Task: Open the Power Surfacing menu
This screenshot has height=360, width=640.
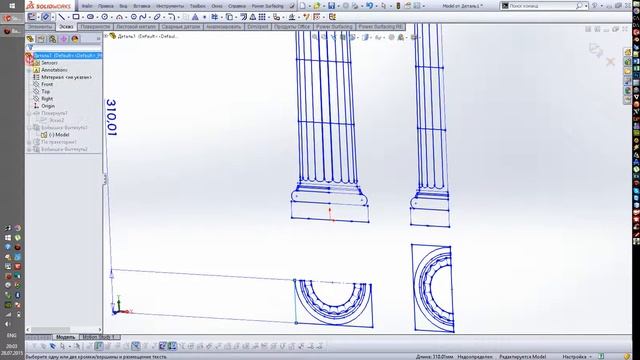Action: coord(267,6)
